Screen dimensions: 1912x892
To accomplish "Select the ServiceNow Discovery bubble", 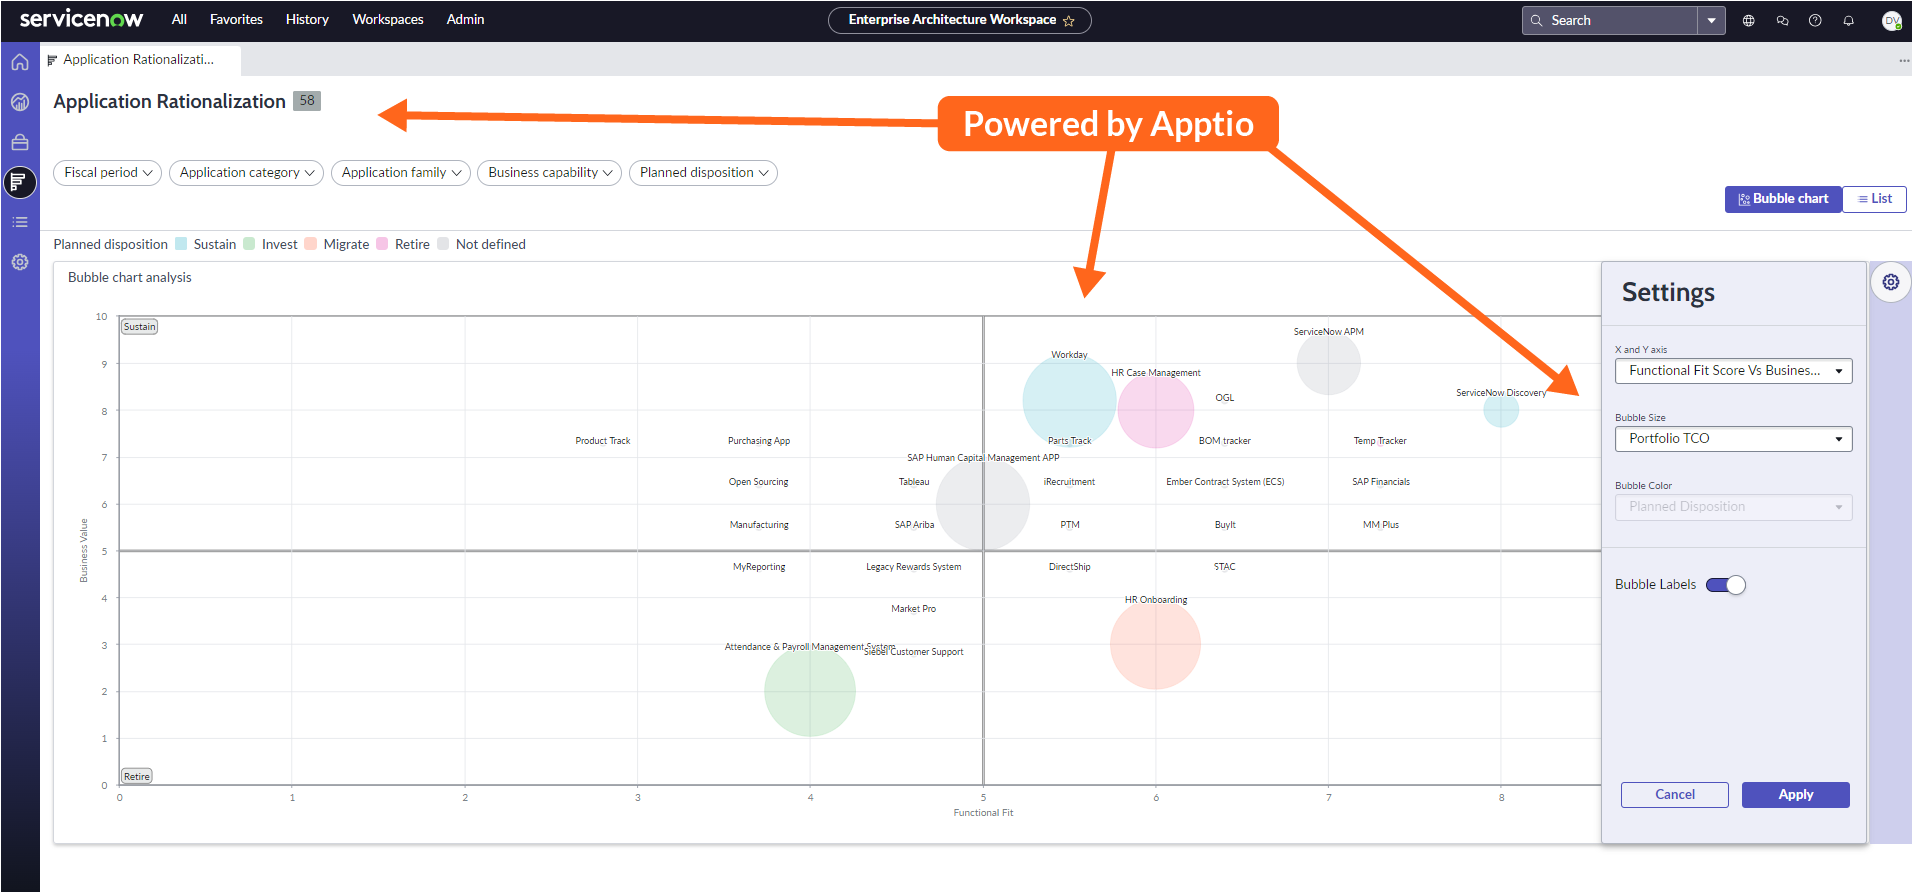I will tap(1501, 410).
